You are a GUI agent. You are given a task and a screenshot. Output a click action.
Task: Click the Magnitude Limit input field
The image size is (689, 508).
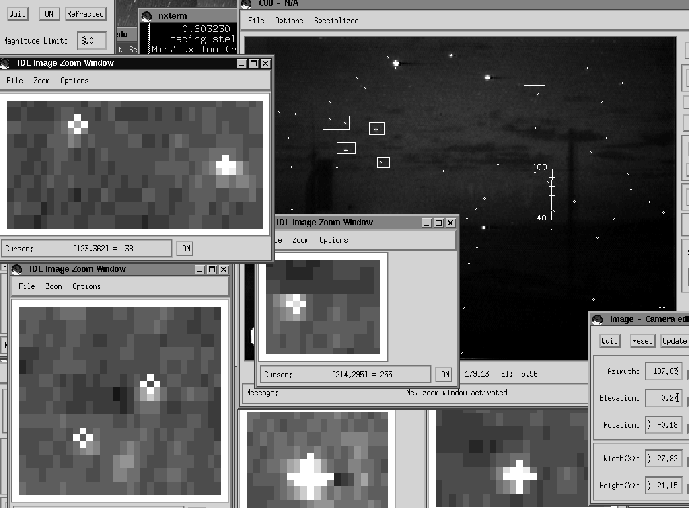(91, 40)
